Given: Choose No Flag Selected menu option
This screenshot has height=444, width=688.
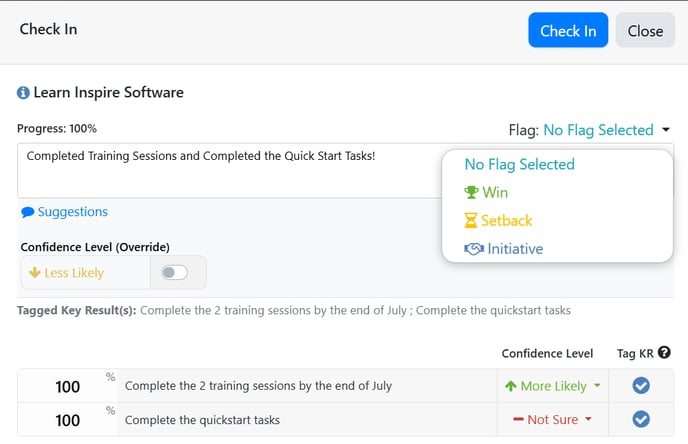Looking at the screenshot, I should coord(520,165).
